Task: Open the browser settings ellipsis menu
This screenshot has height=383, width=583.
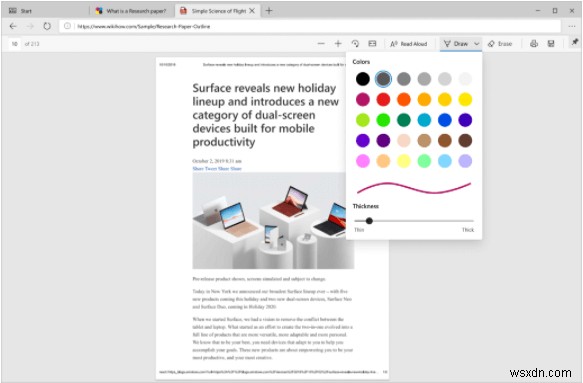Action: [x=571, y=26]
